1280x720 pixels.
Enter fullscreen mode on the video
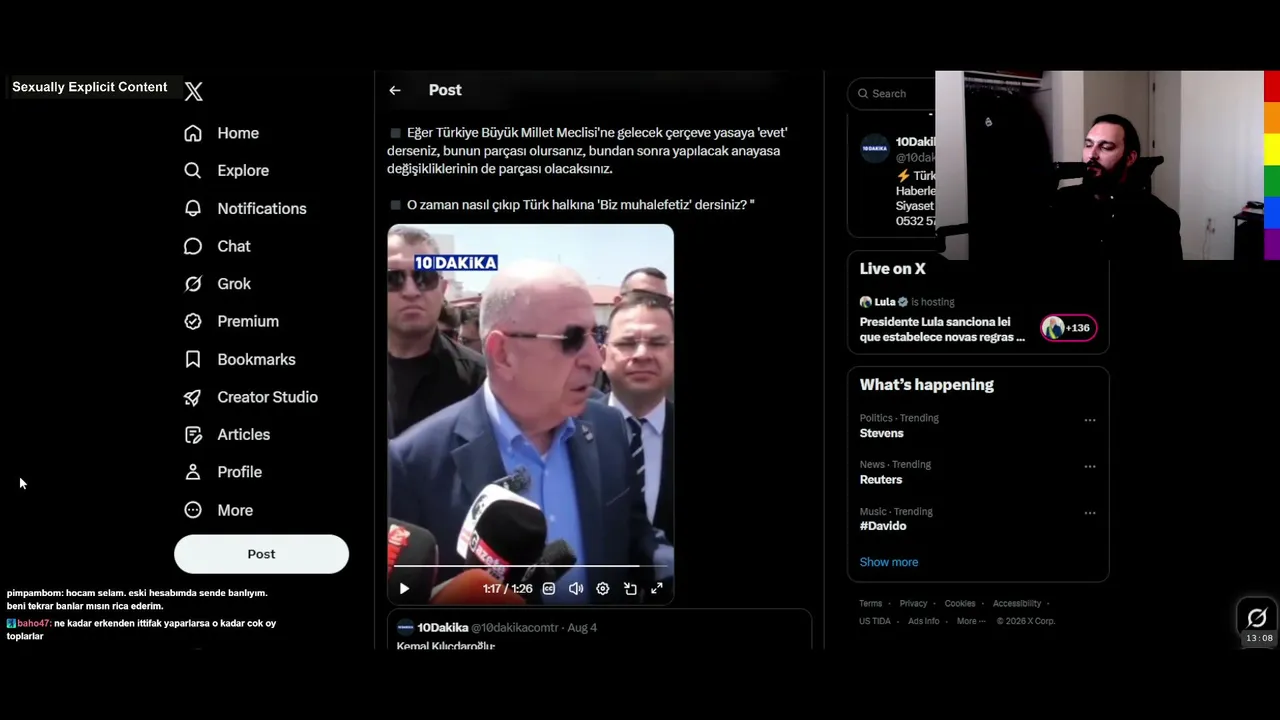click(657, 589)
